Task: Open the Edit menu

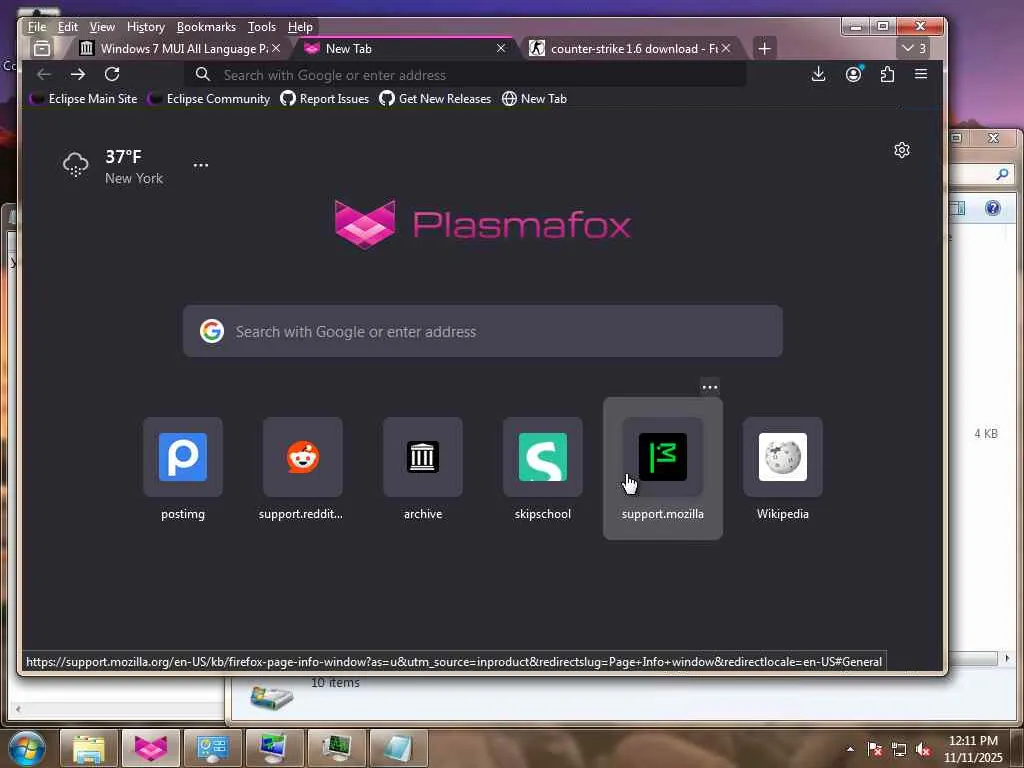Action: tap(67, 27)
